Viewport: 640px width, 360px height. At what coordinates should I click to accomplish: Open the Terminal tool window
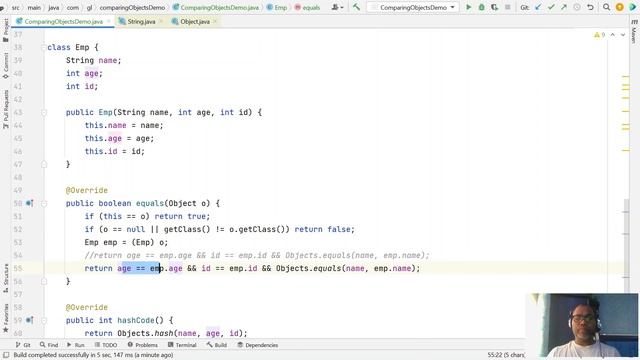tap(182, 345)
